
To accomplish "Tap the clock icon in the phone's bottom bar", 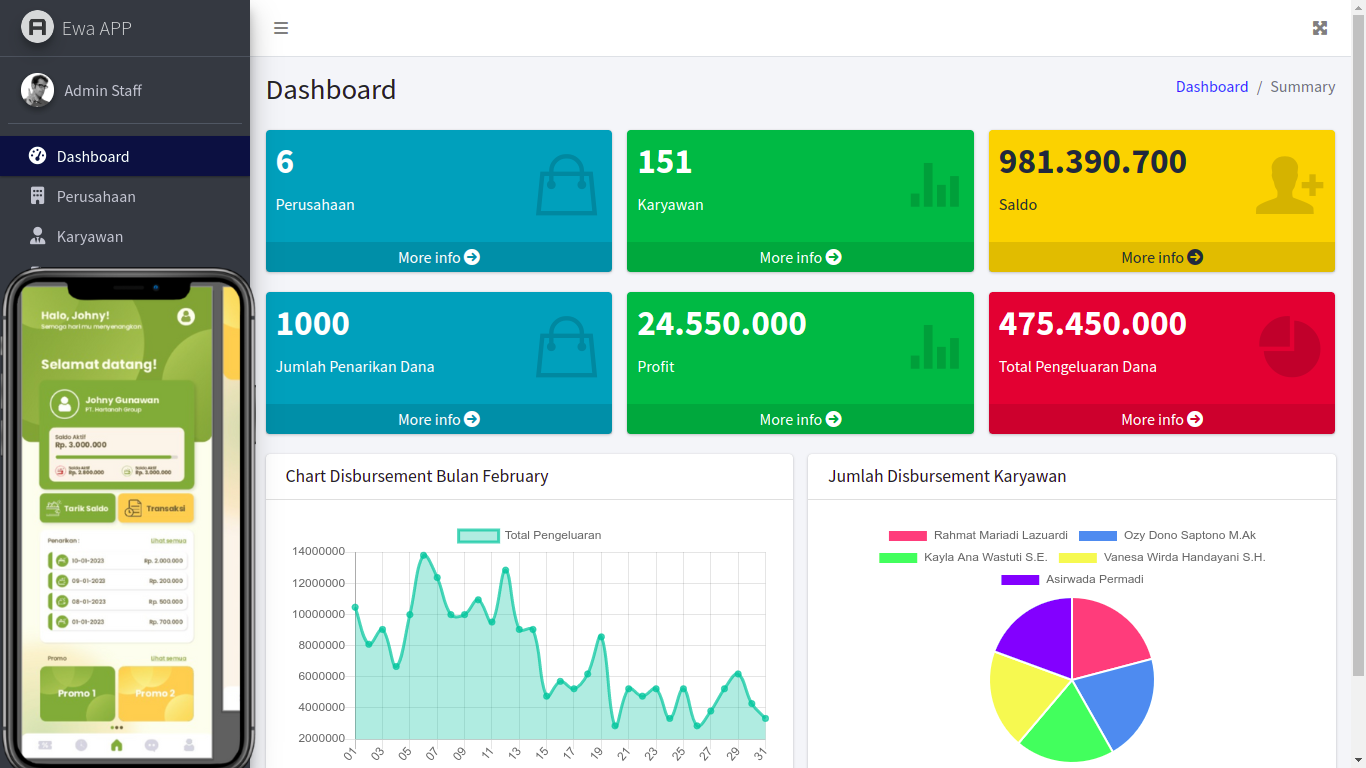I will 81,745.
